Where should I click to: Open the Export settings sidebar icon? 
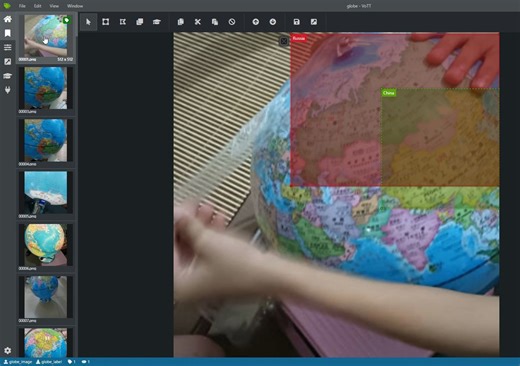[x=8, y=62]
